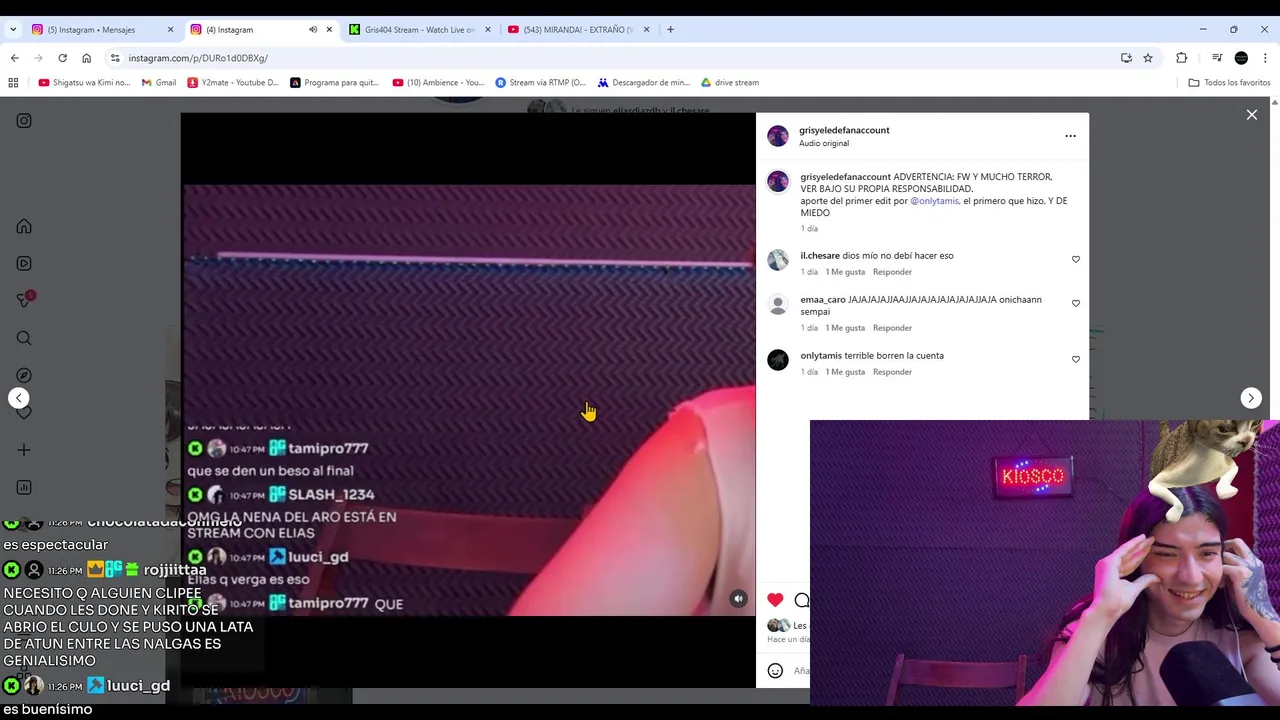Image resolution: width=1280 pixels, height=720 pixels.
Task: Open Reels from the sidebar
Action: click(x=24, y=264)
